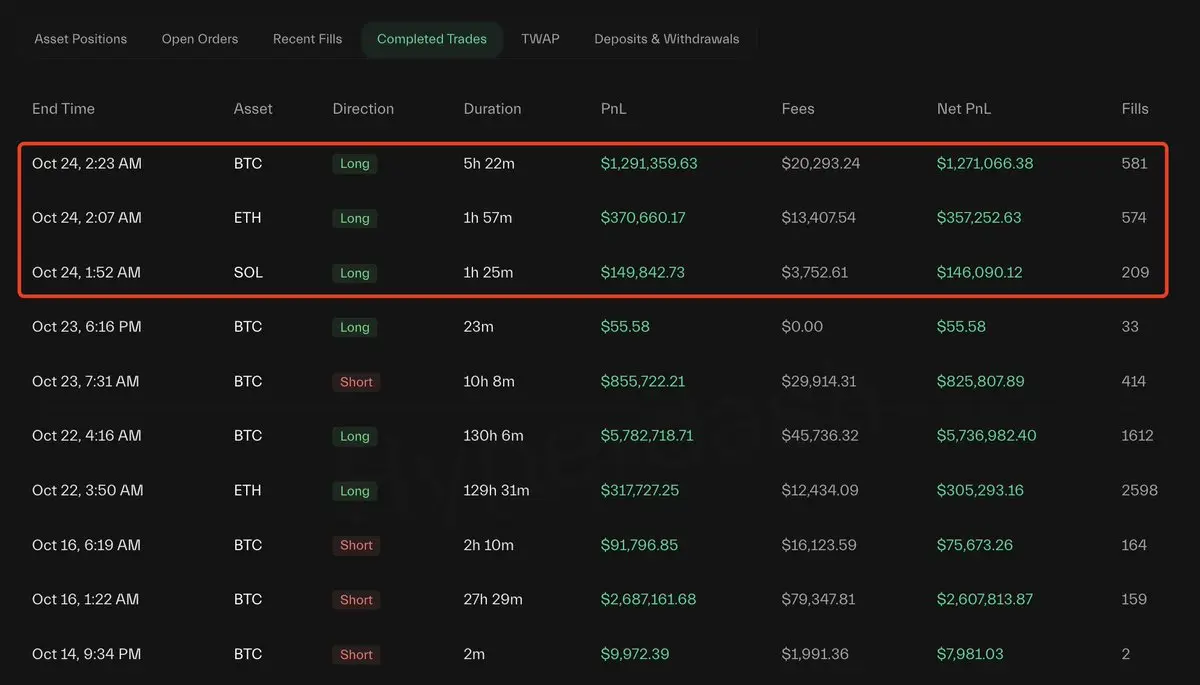Click the ETH asset on Oct 24, 2:07 AM

pos(247,218)
